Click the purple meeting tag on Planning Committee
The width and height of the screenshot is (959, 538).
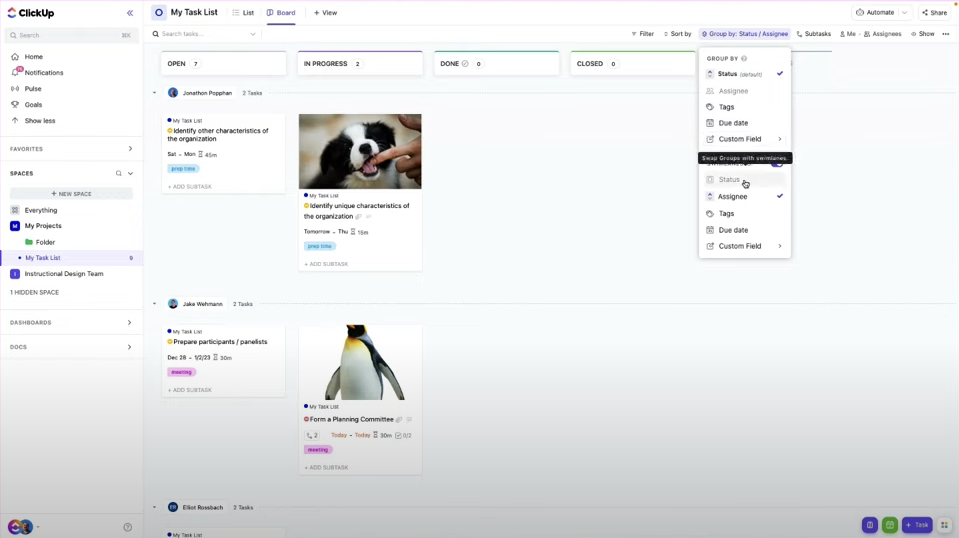(317, 450)
